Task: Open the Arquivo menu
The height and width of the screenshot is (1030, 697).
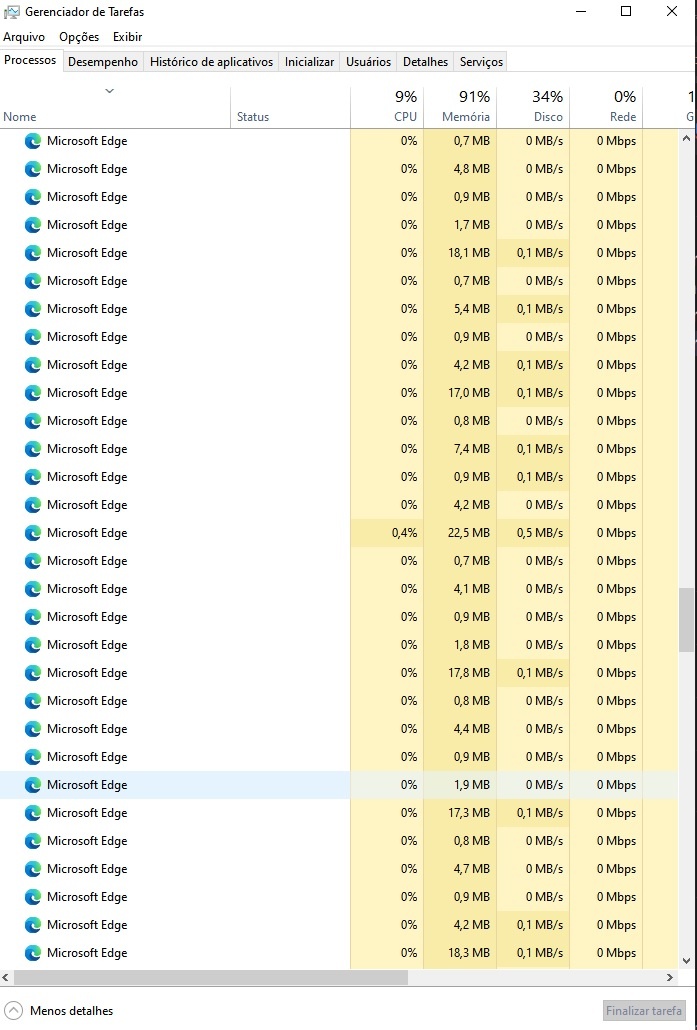Action: click(24, 37)
